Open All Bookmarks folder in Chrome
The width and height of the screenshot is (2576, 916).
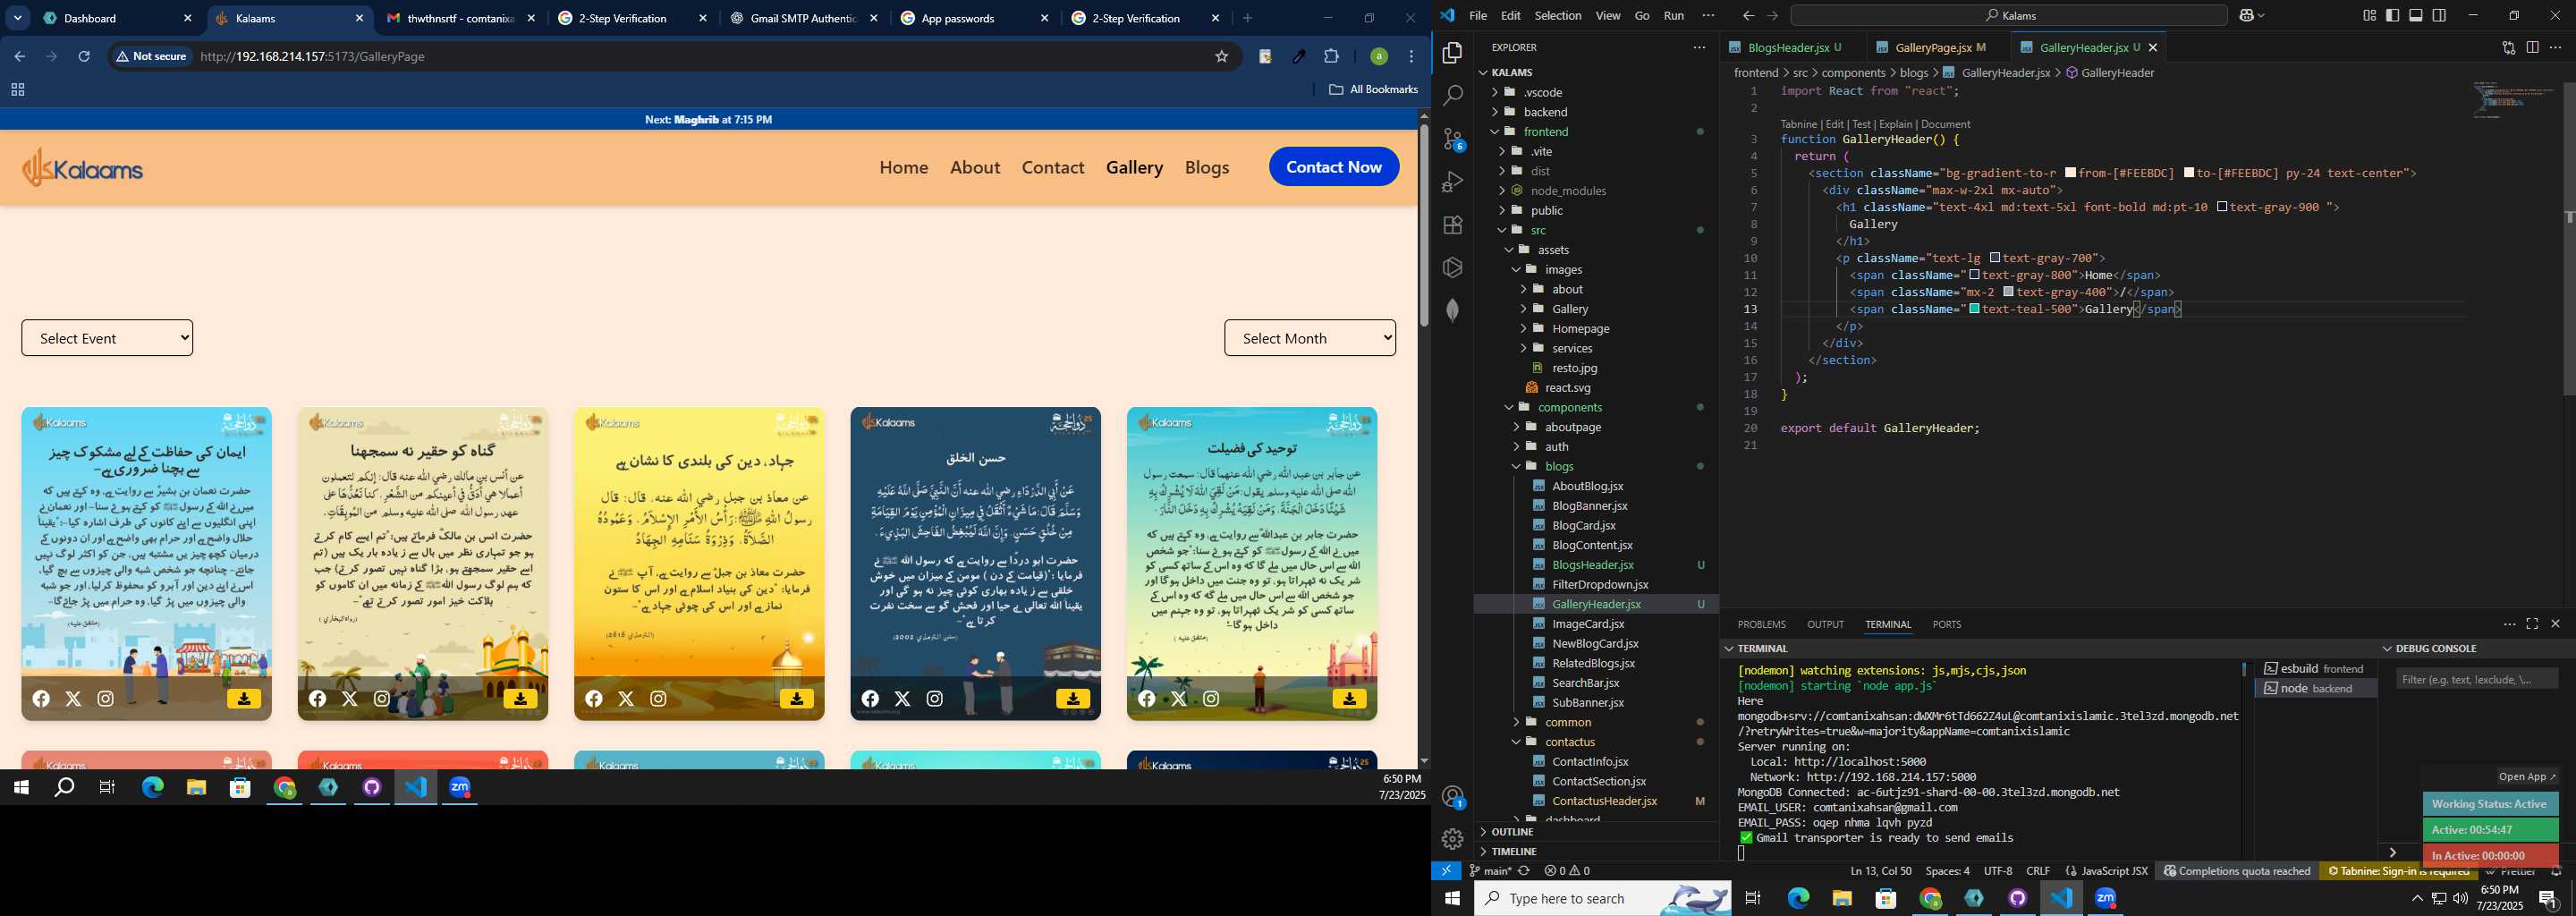pos(1373,89)
